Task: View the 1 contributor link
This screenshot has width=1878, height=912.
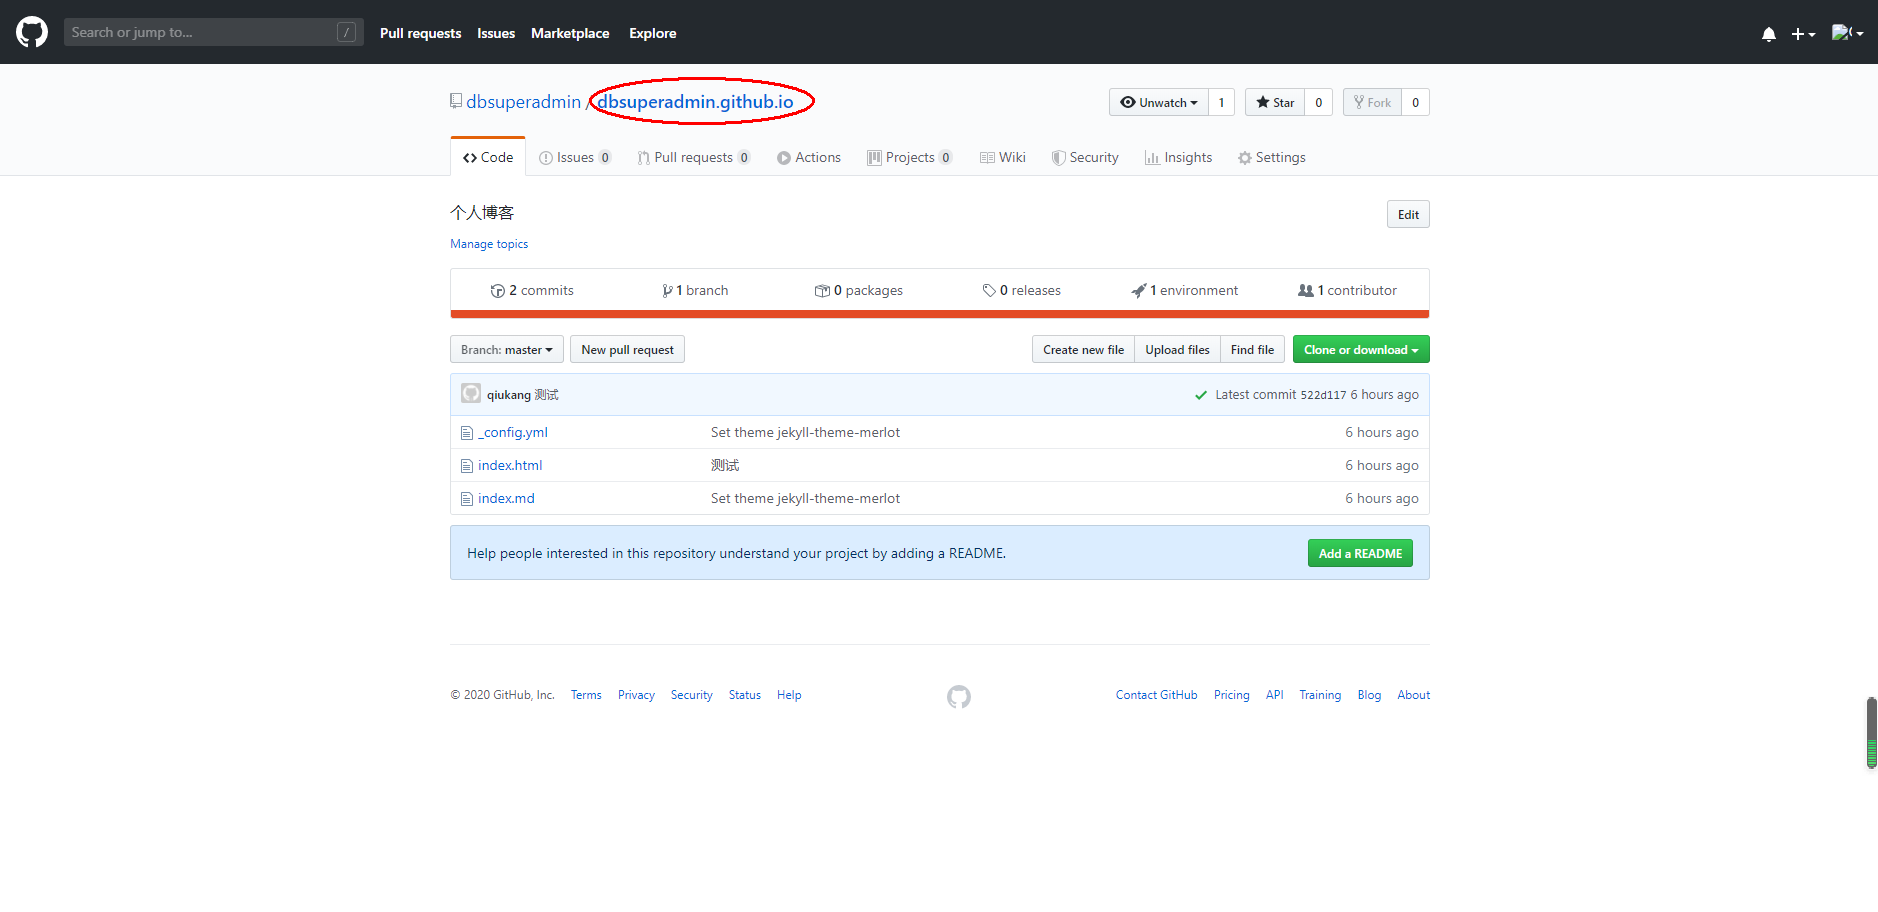Action: [1347, 290]
